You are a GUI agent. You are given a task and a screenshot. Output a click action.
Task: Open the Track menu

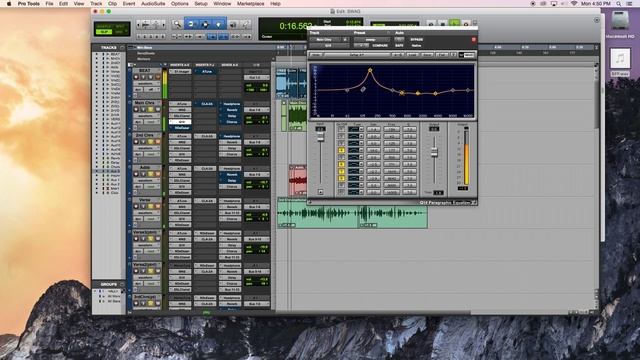96,4
